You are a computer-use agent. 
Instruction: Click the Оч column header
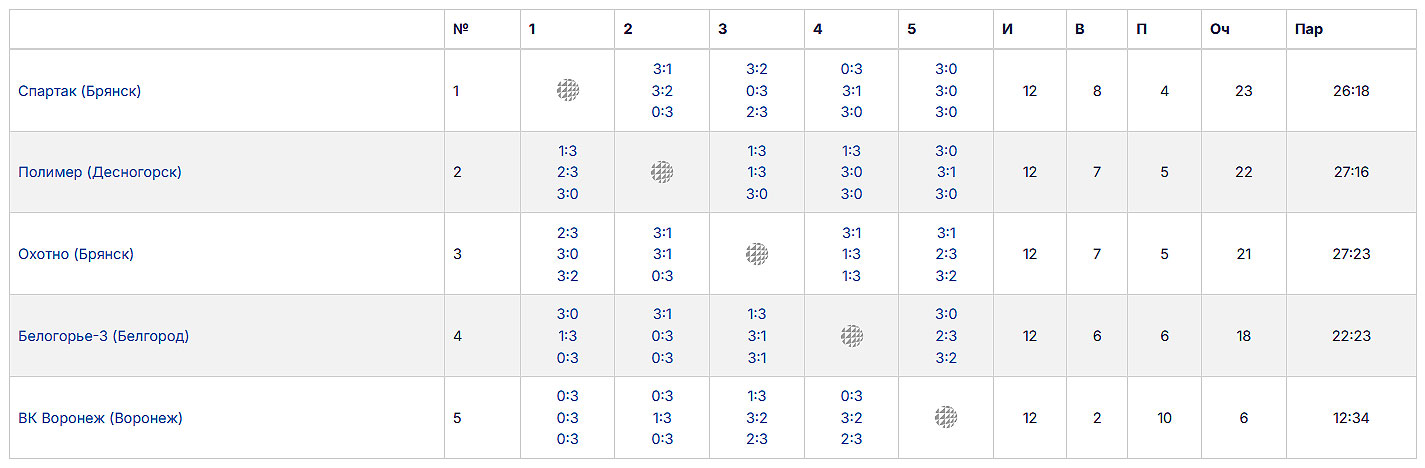pos(1219,29)
